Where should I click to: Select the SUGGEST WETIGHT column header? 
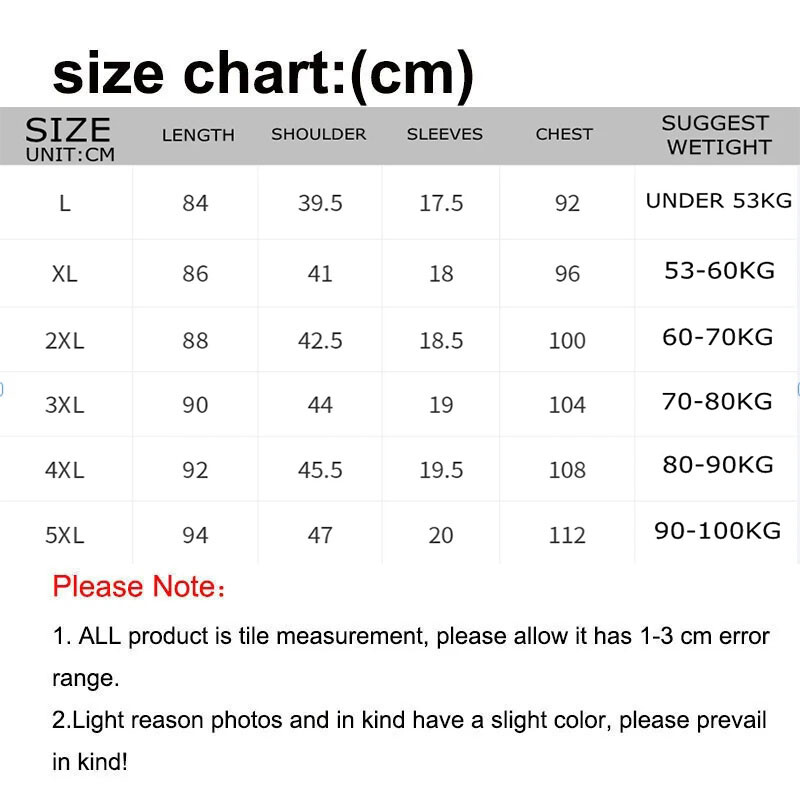tap(716, 135)
